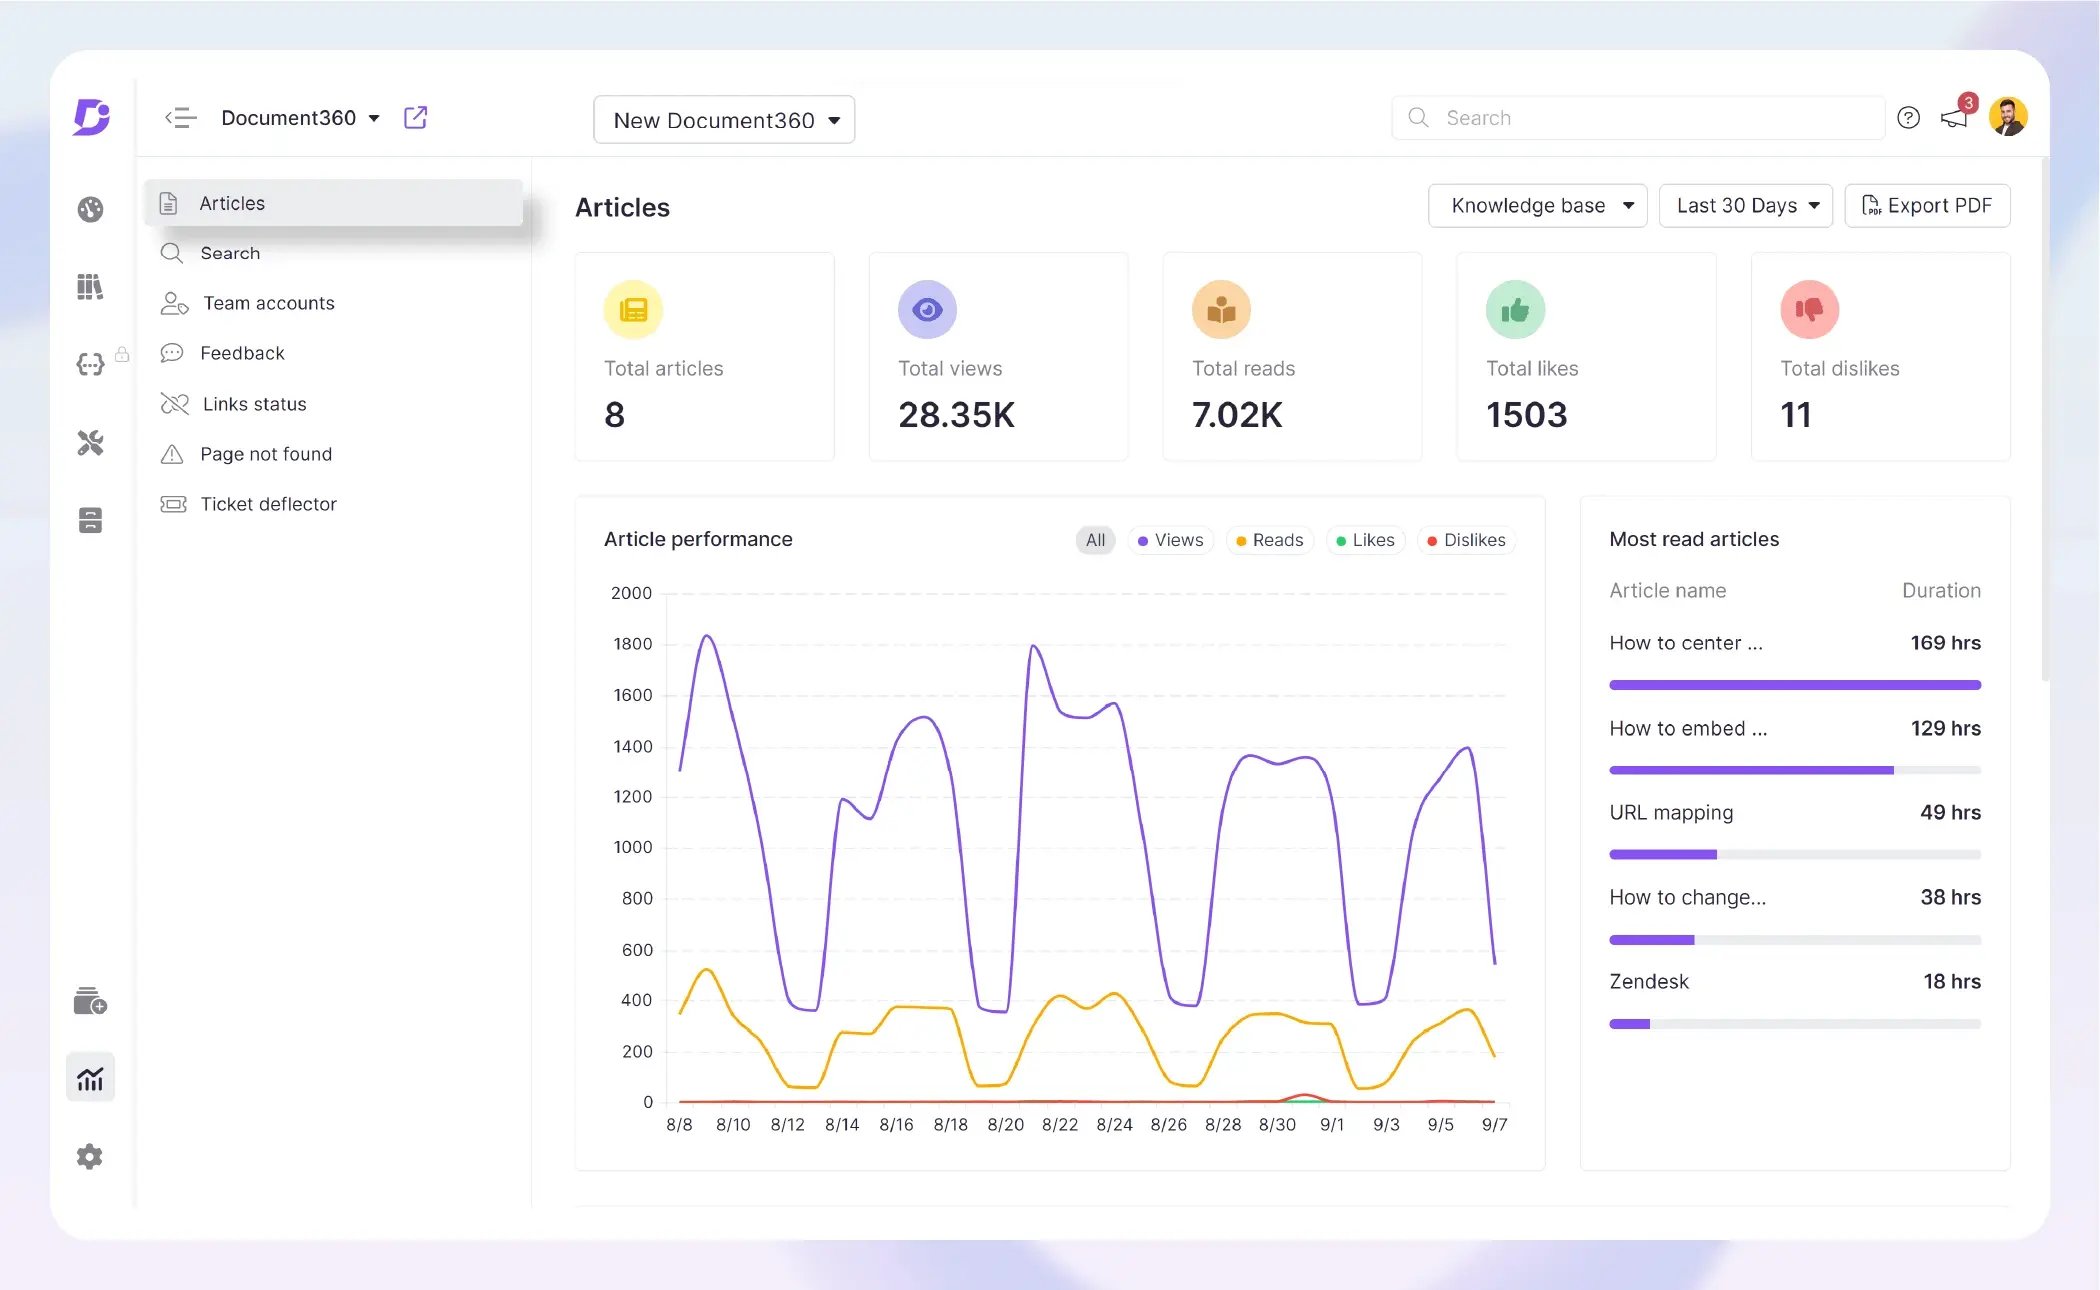Click the All filter button on chart

click(x=1096, y=540)
